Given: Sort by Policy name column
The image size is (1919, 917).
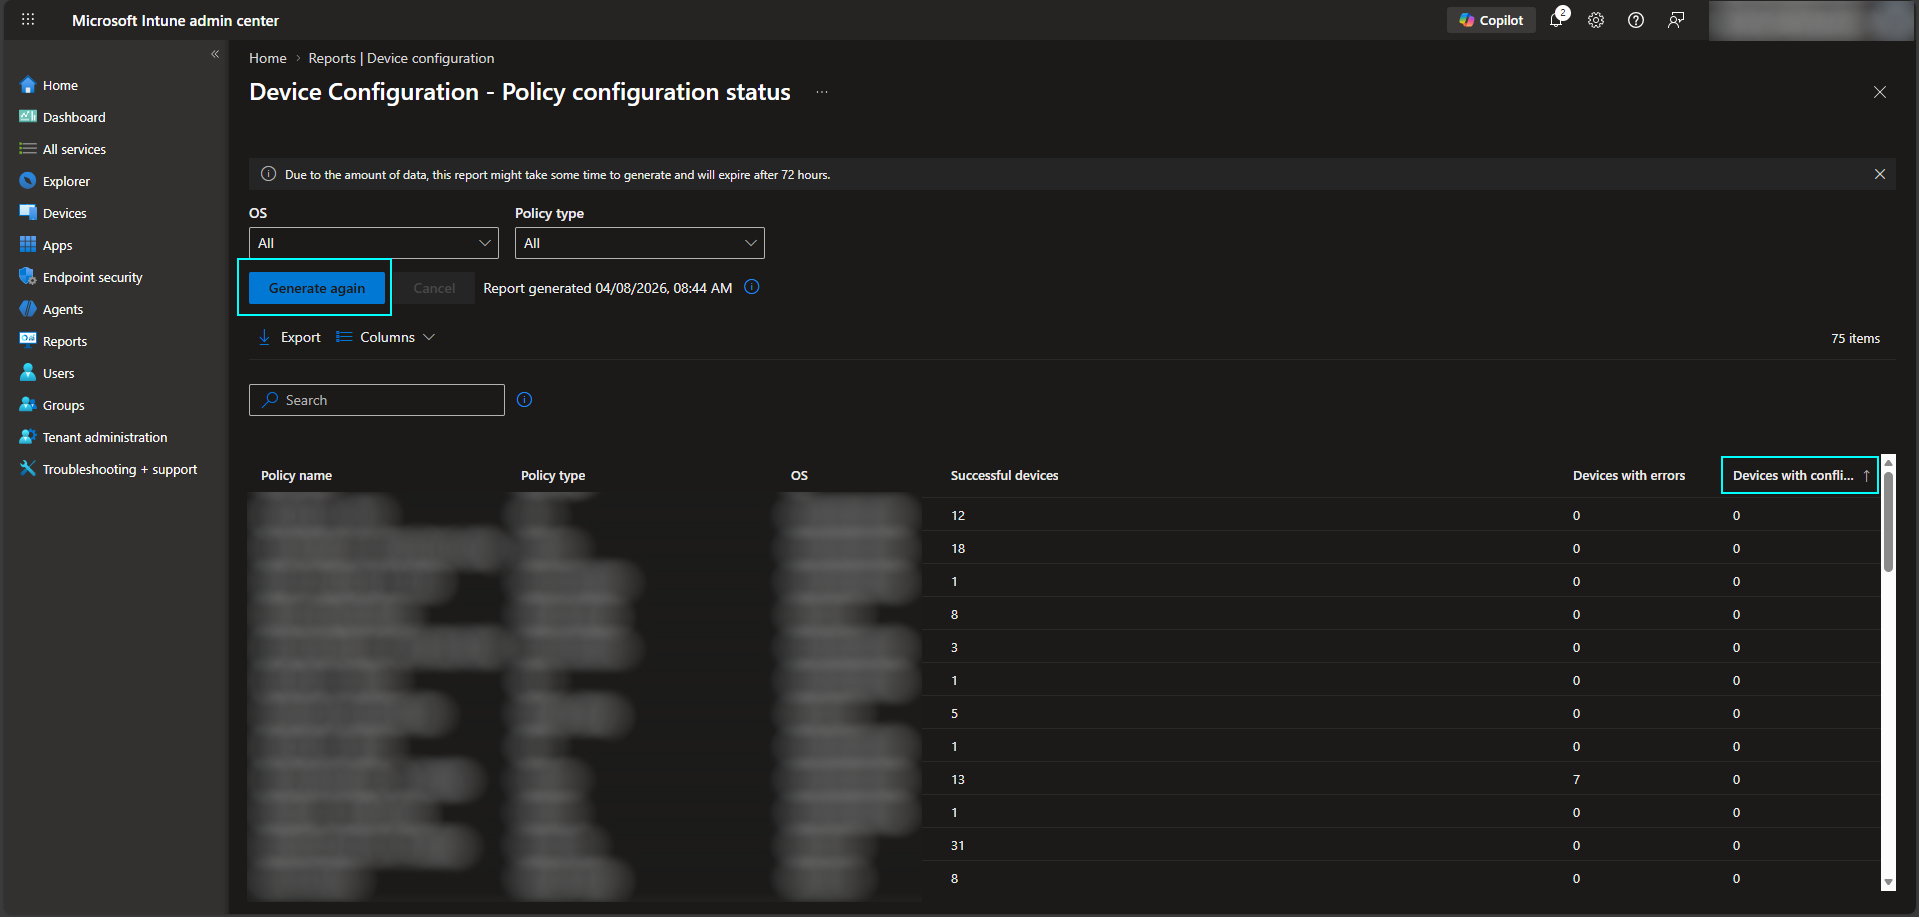Looking at the screenshot, I should click(x=296, y=475).
